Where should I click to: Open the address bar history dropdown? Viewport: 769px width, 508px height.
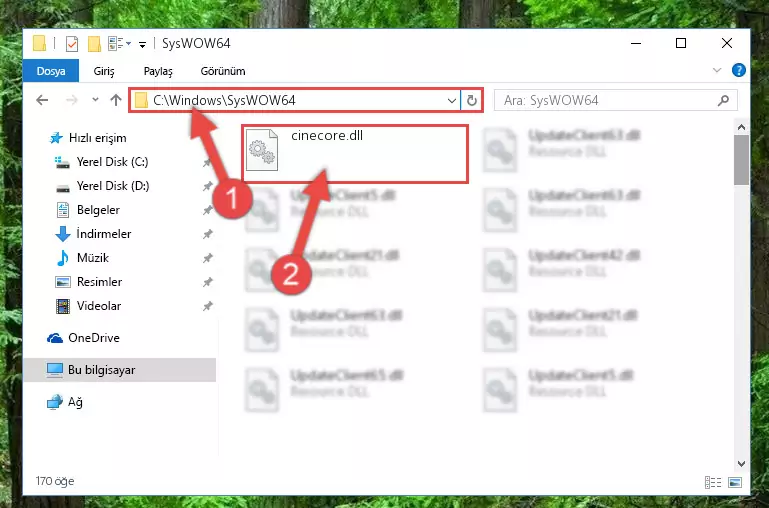click(x=452, y=101)
